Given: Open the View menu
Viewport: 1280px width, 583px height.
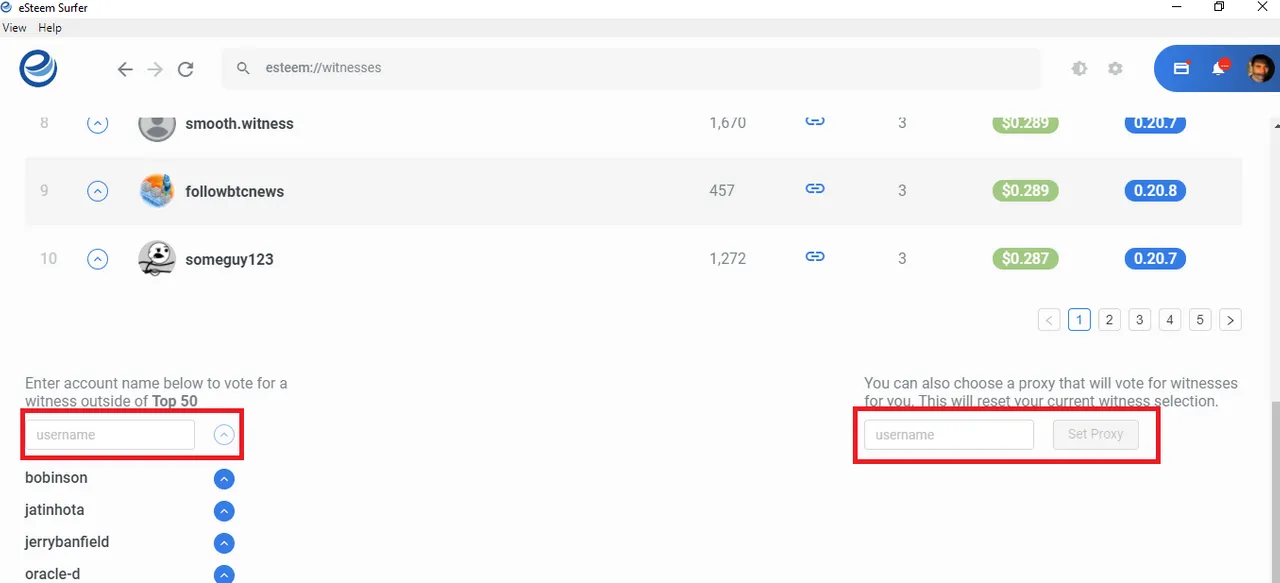Looking at the screenshot, I should [14, 28].
